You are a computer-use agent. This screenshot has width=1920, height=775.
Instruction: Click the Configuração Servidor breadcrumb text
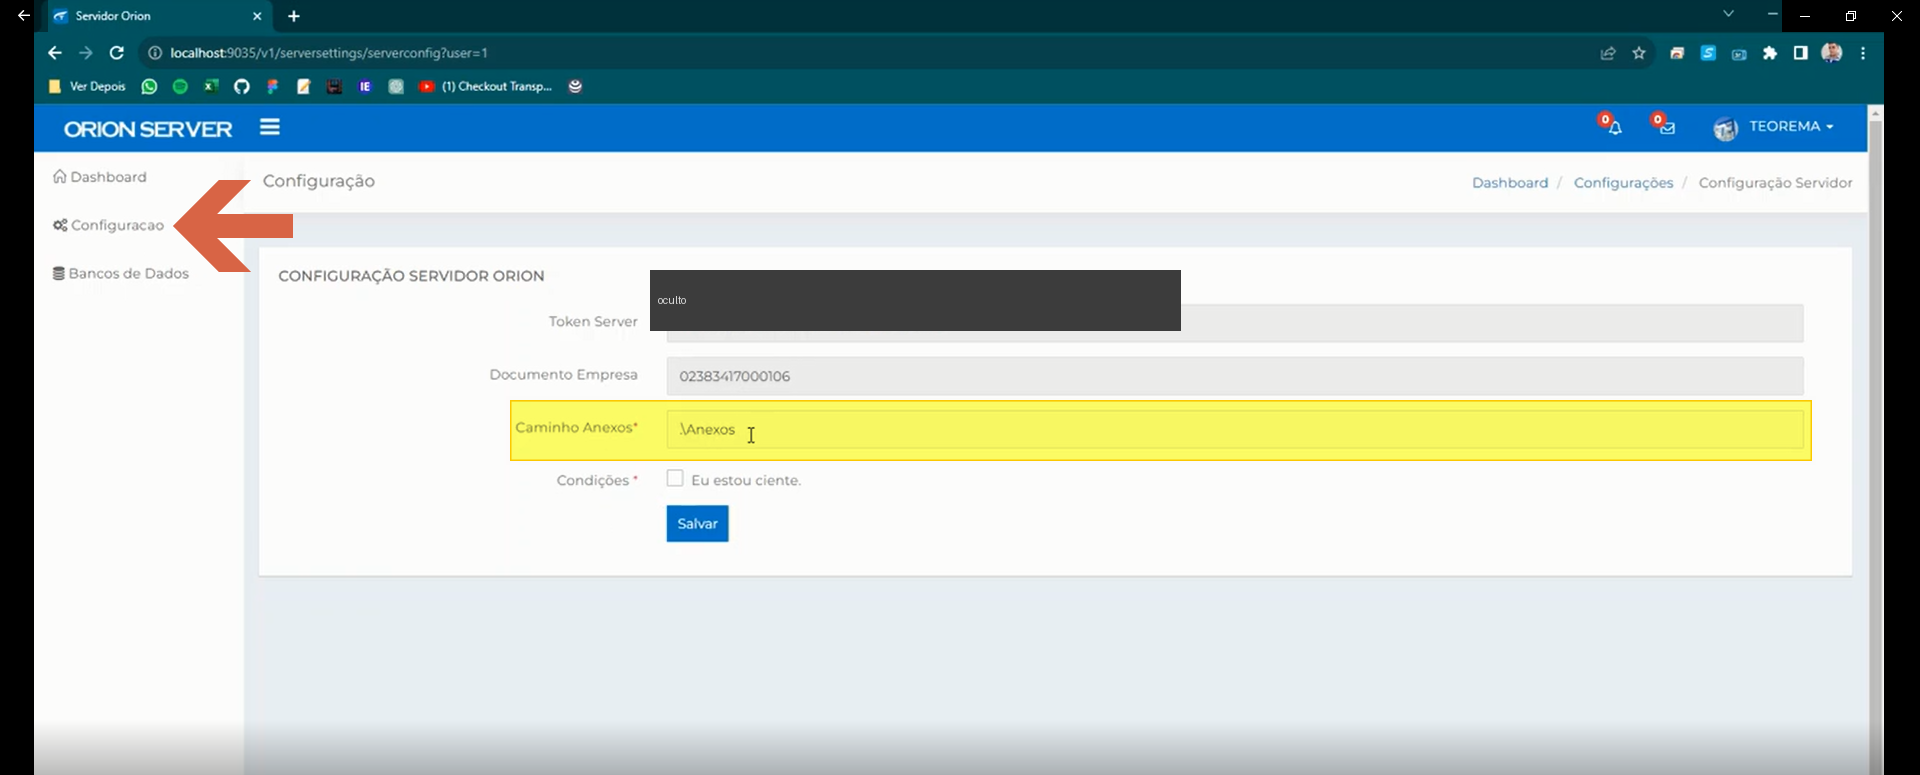[1775, 183]
